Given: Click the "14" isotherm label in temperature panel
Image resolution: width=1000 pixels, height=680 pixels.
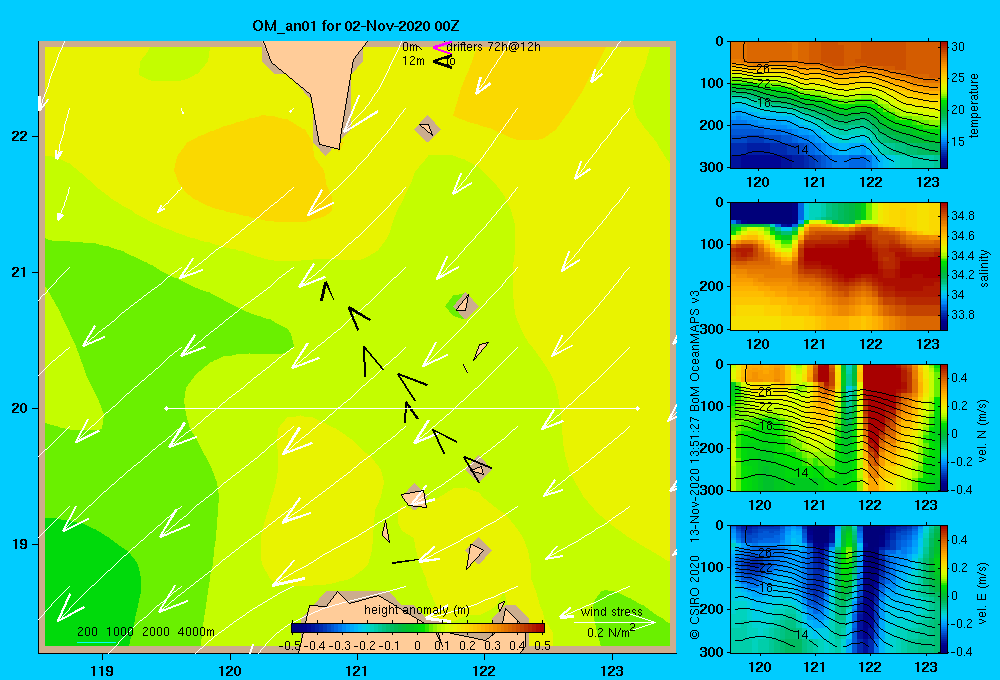Looking at the screenshot, I should tap(802, 149).
